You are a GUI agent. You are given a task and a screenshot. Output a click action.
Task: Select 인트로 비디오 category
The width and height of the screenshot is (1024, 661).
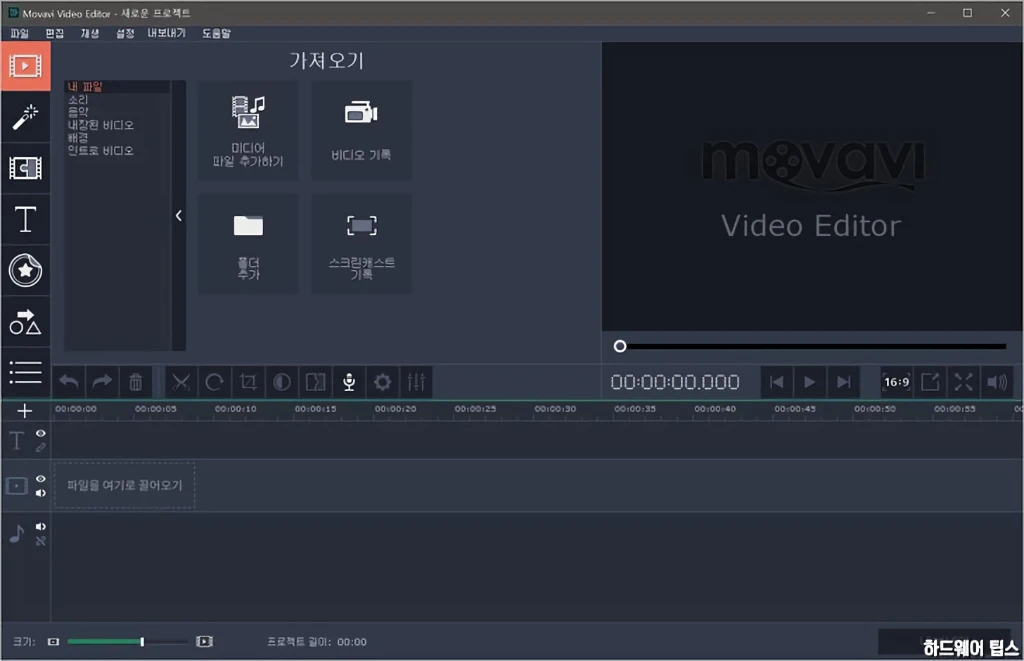(101, 150)
